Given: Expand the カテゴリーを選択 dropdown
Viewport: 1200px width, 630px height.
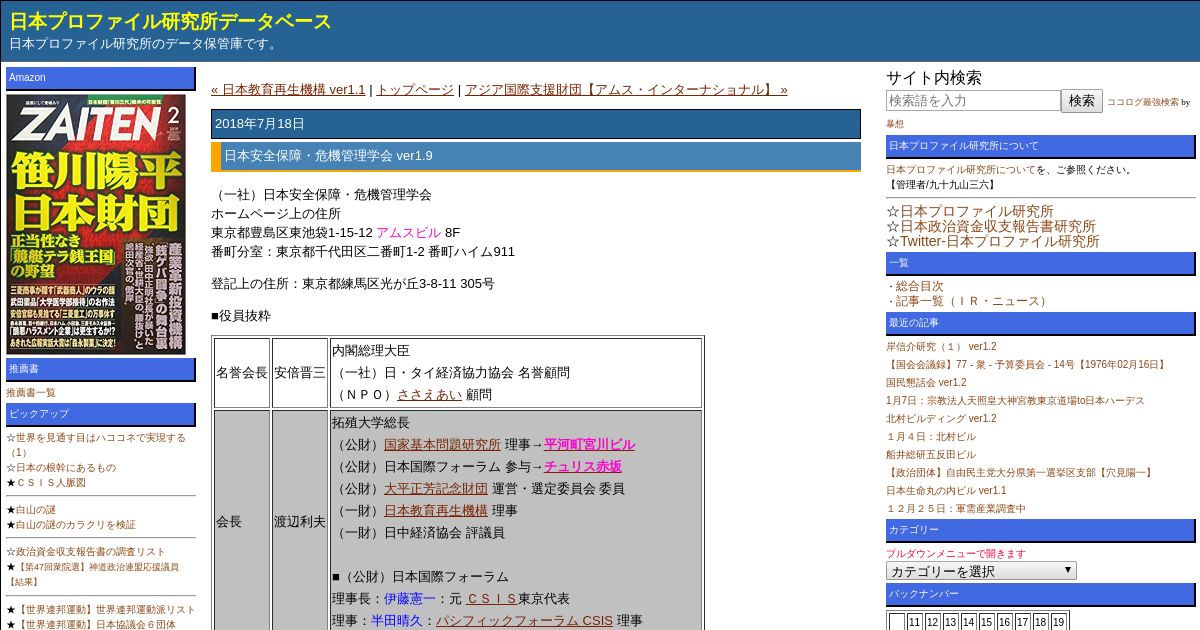Looking at the screenshot, I should pyautogui.click(x=981, y=571).
